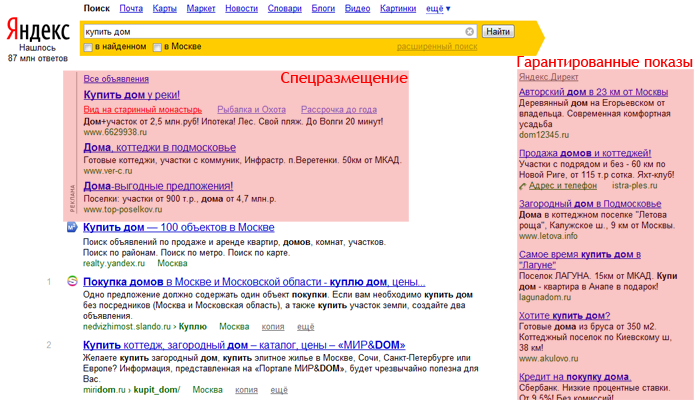Click the 'www.ver-c.ru' URL text
Screen dimensions: 700x400
coord(108,171)
